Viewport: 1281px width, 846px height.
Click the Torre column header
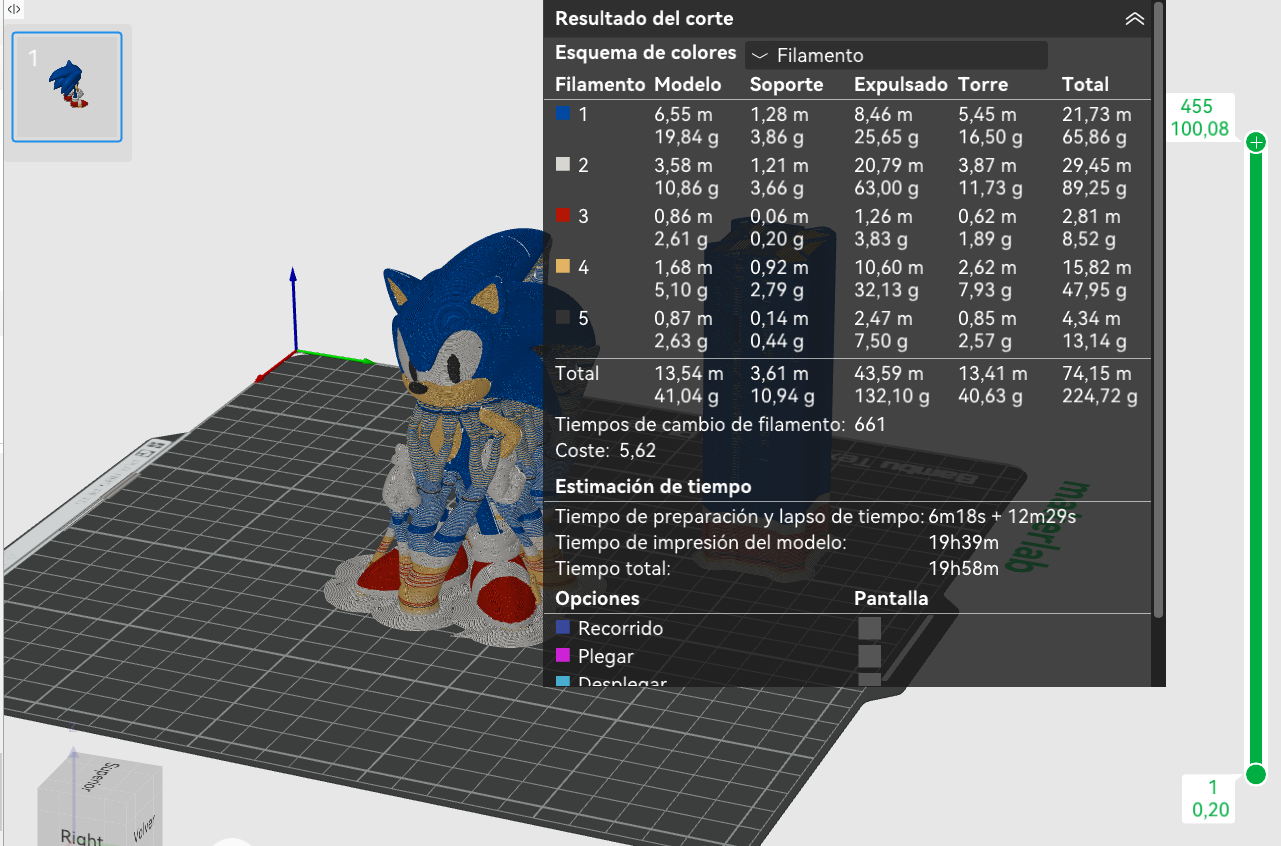(982, 85)
